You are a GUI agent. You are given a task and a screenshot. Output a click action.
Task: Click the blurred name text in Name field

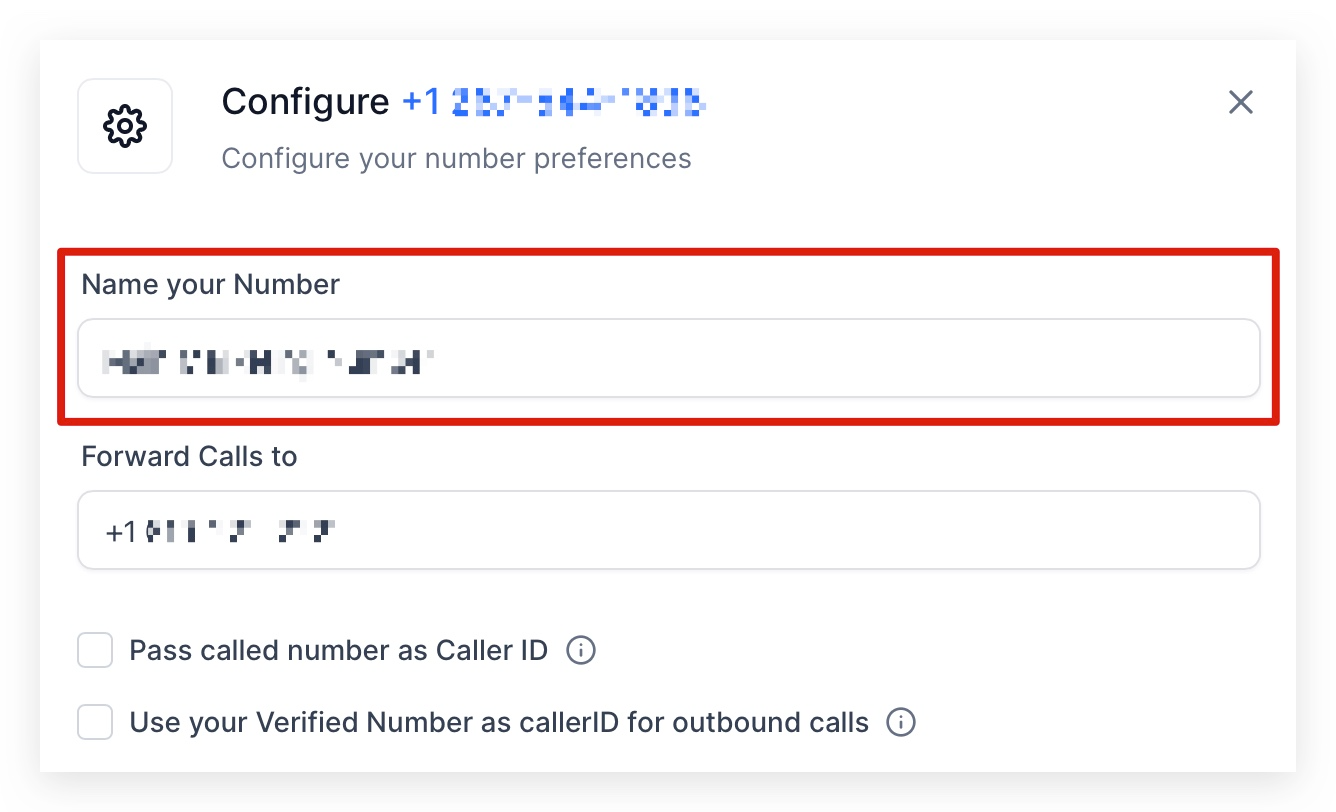point(268,358)
